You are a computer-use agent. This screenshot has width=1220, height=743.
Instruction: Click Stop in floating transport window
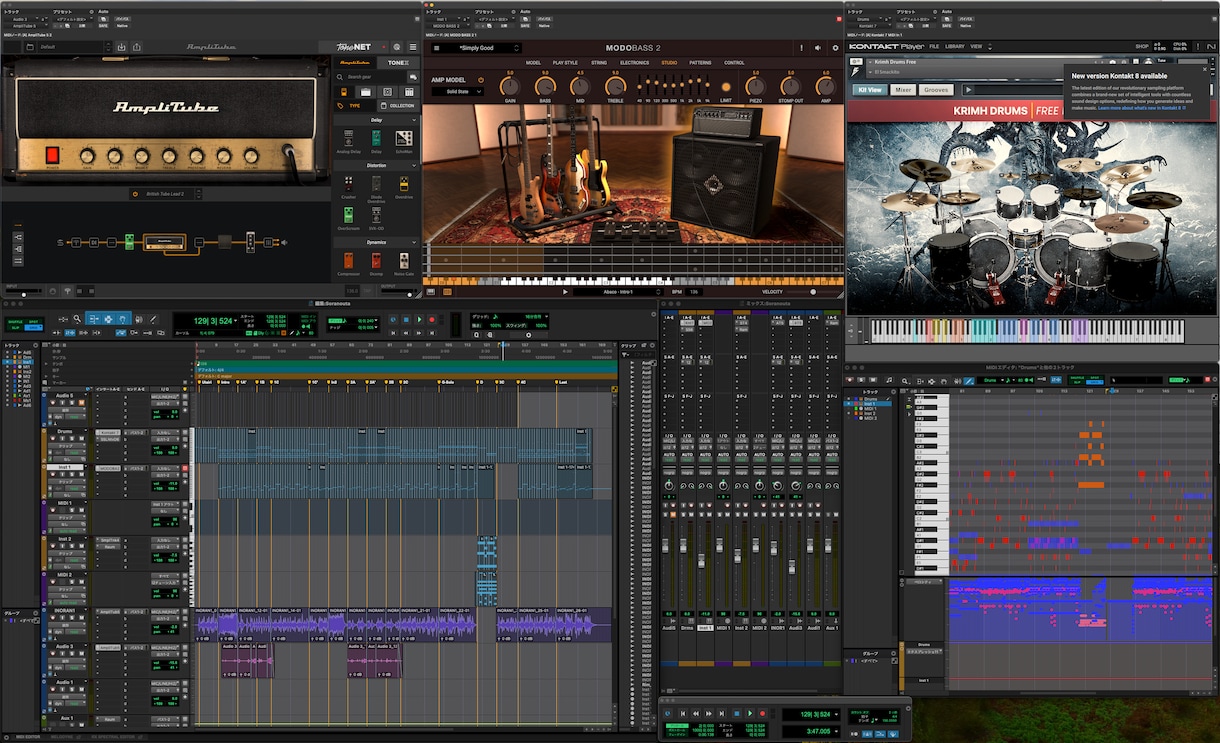click(x=737, y=713)
